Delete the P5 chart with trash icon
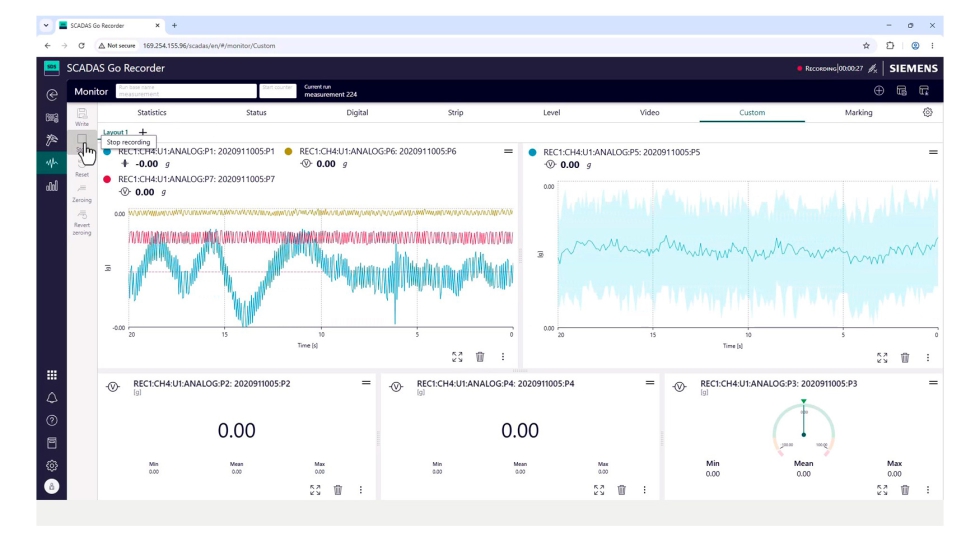The width and height of the screenshot is (980, 560). coord(905,358)
